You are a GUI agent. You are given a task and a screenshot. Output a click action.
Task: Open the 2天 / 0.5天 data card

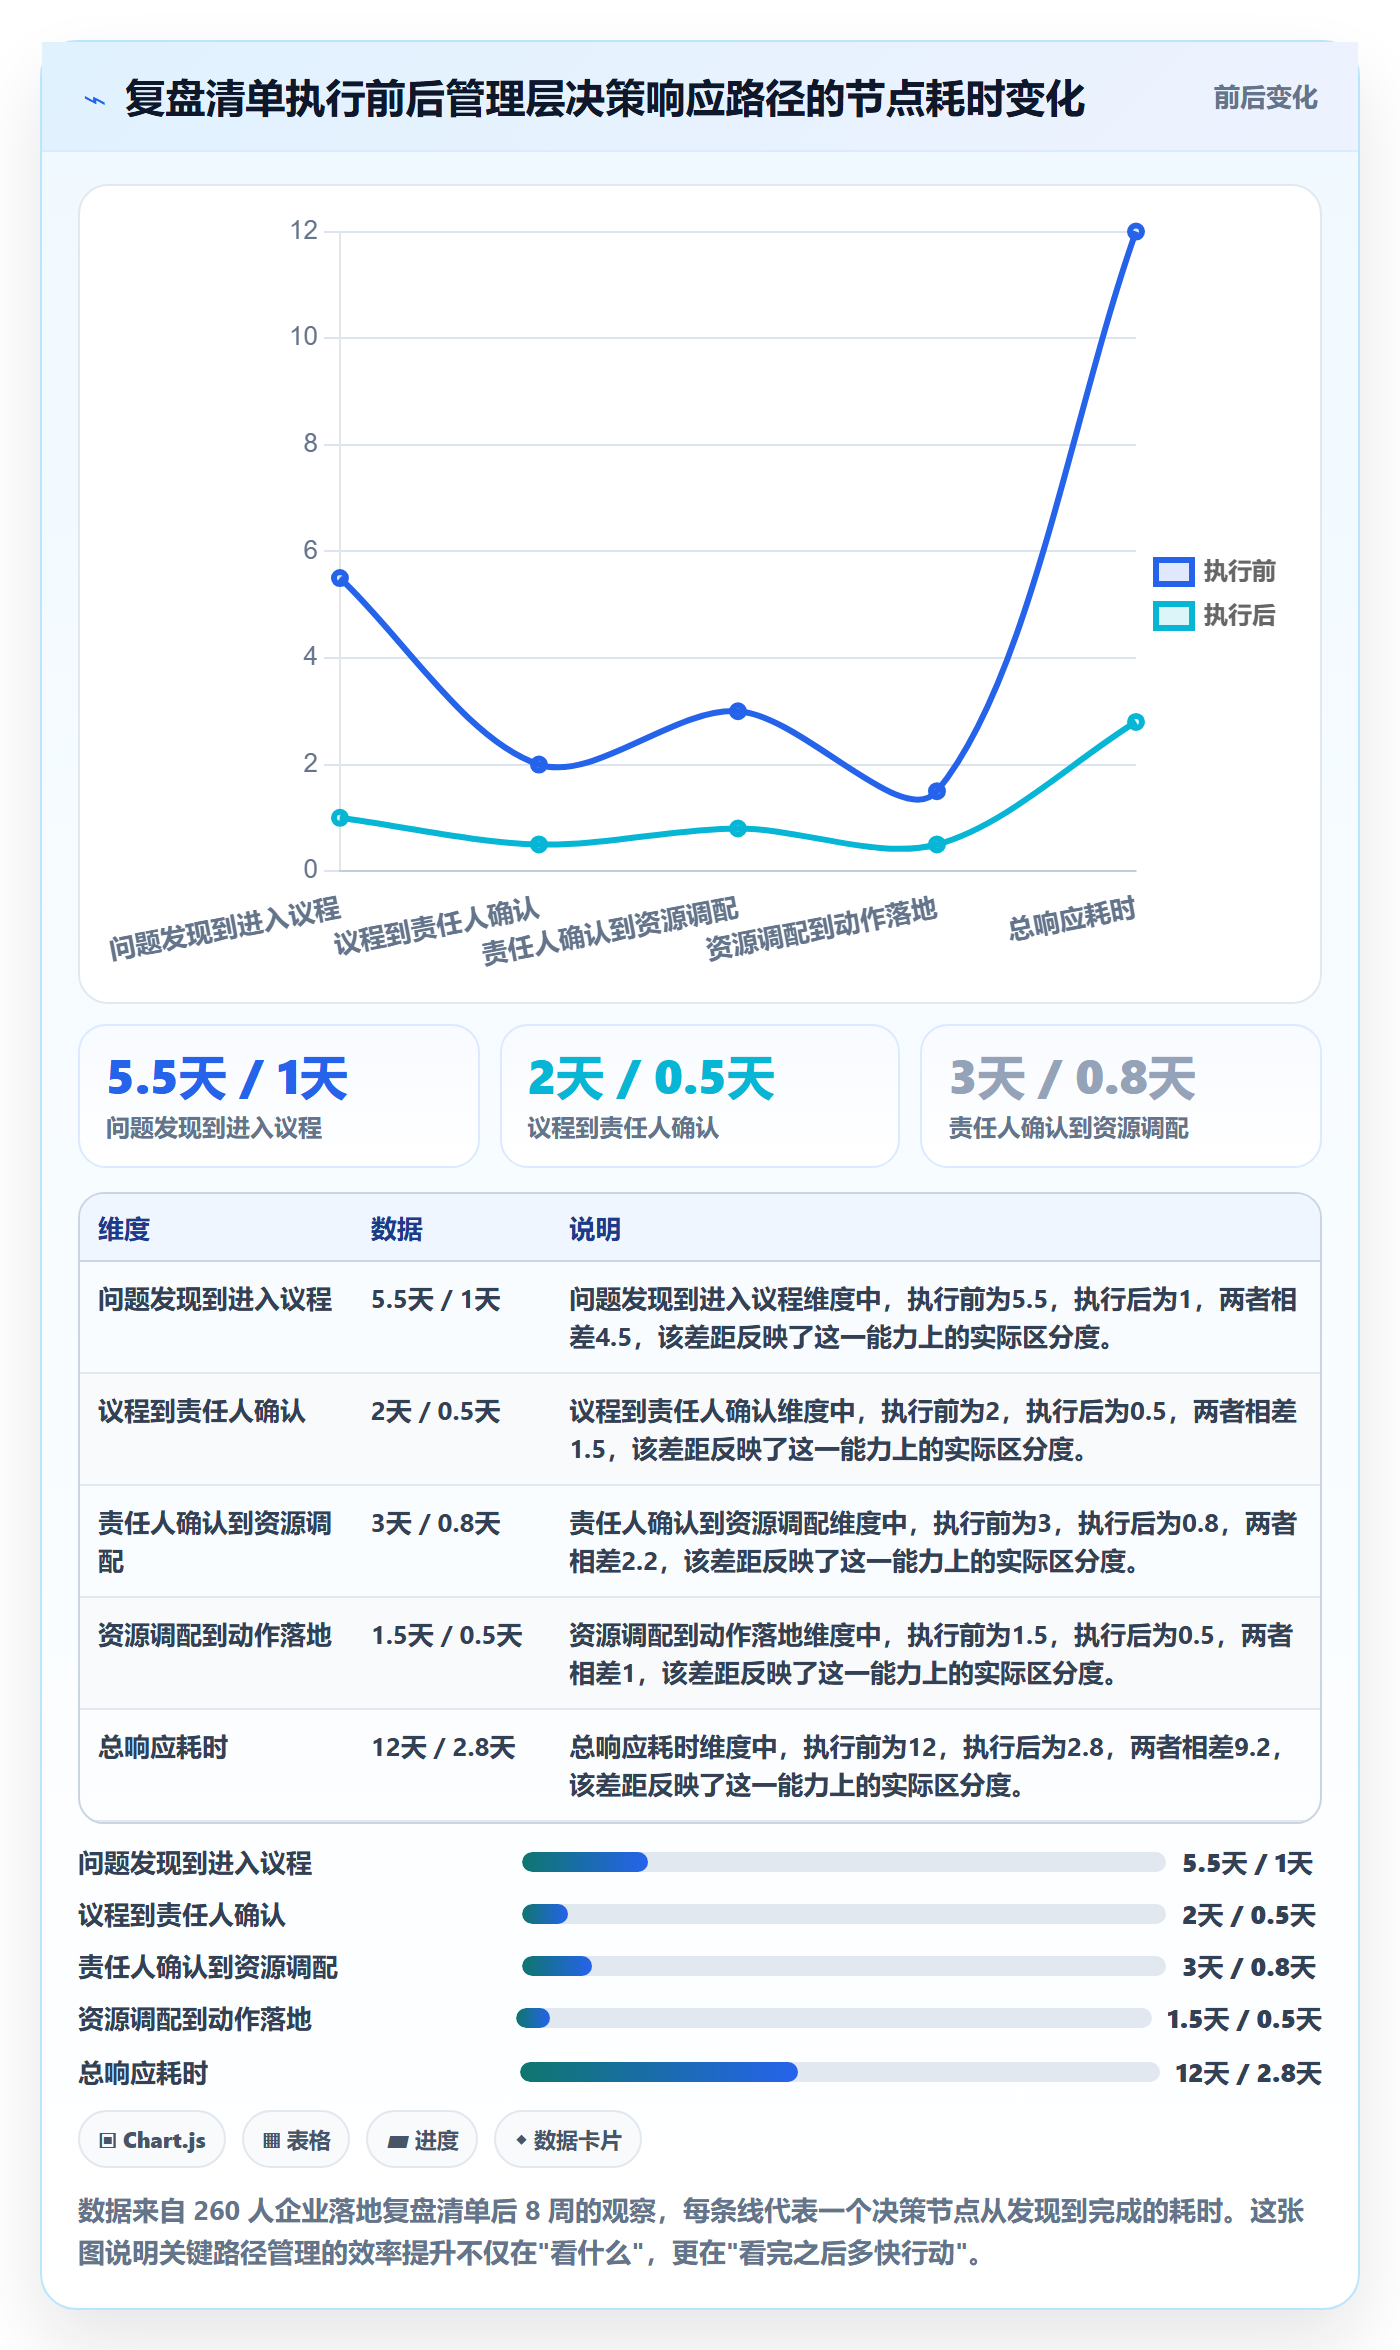700,1096
